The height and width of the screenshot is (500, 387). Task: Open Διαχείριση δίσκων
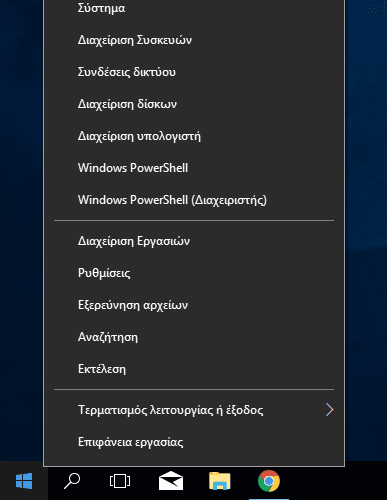(194, 104)
